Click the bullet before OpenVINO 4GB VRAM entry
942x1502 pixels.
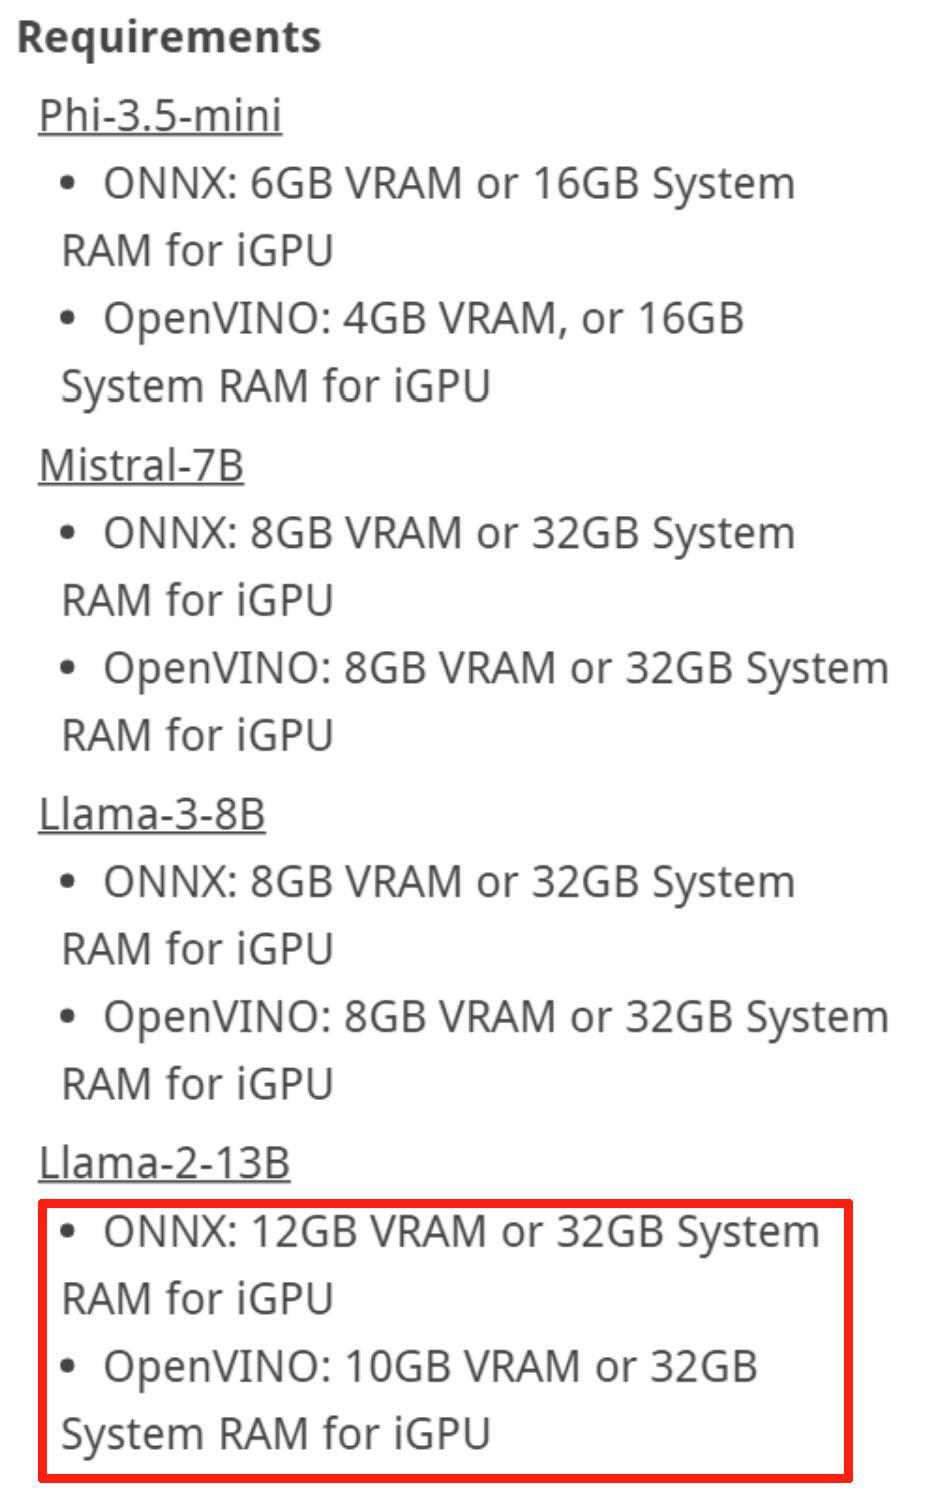(x=68, y=319)
